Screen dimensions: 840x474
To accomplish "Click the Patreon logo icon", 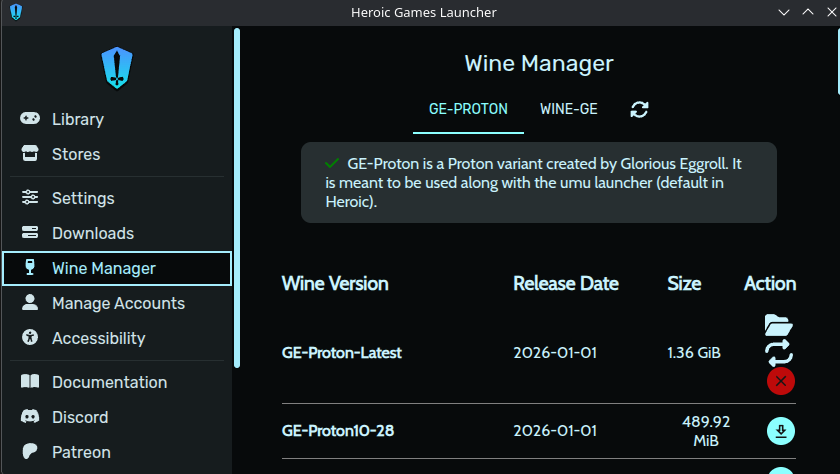I will tap(30, 452).
